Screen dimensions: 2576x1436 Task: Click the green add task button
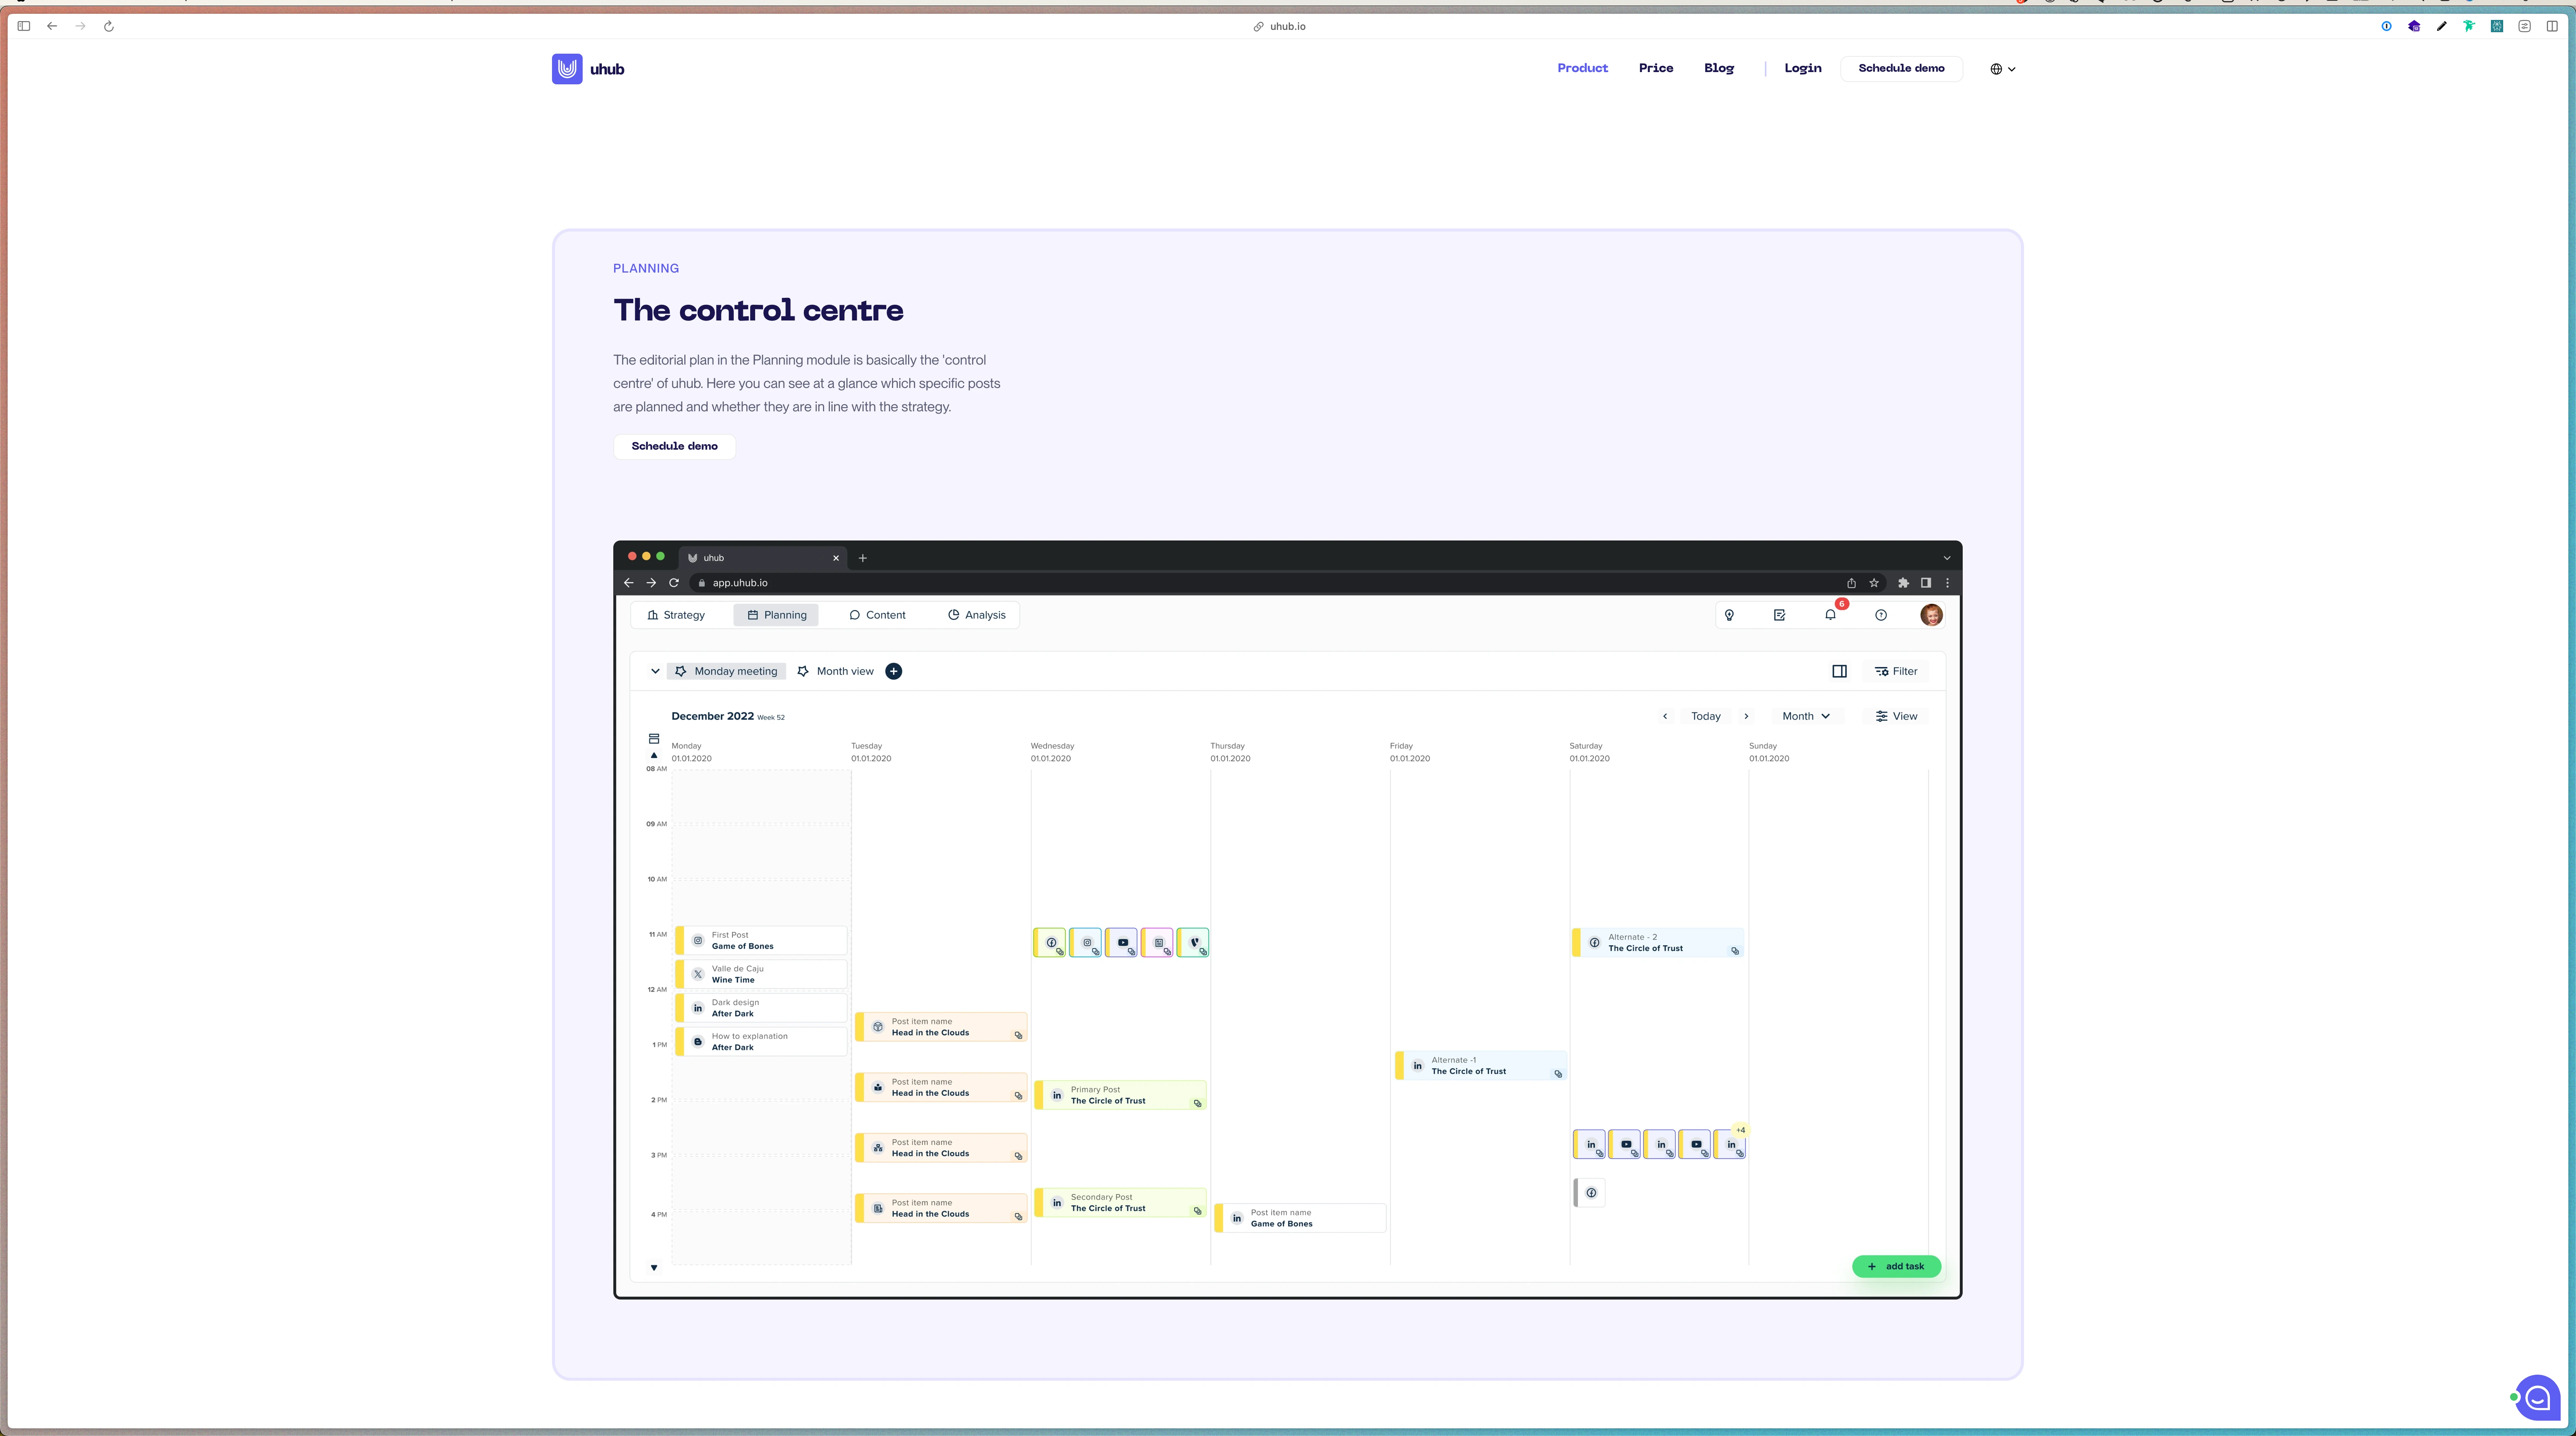[1896, 1266]
